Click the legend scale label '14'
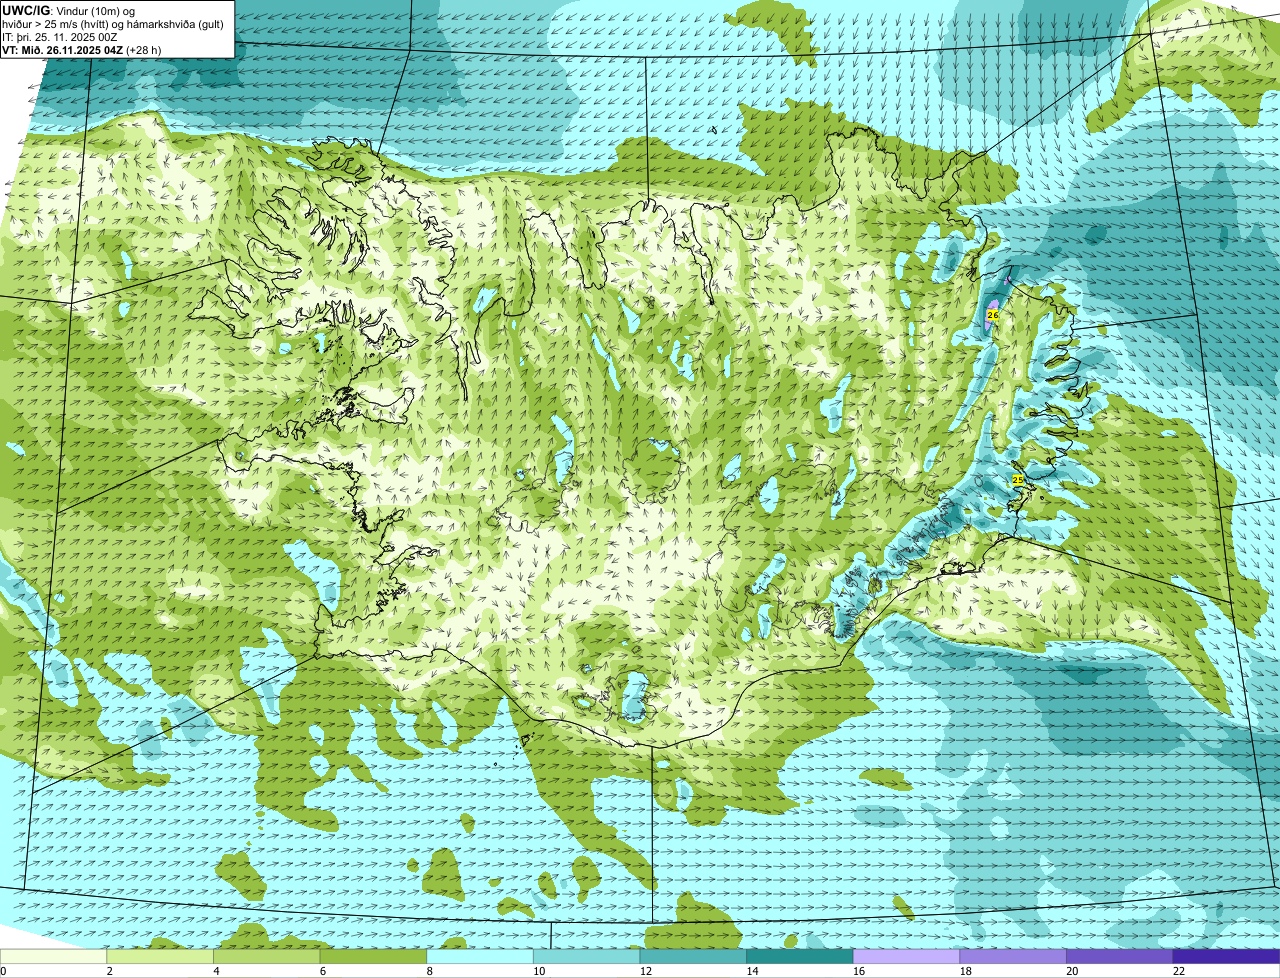 pos(753,971)
